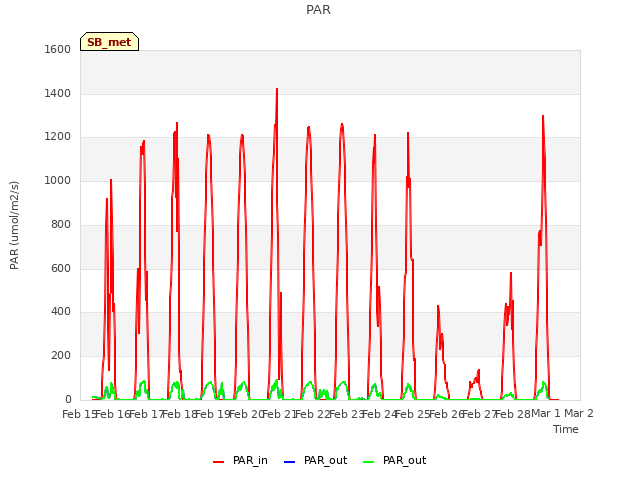Click the small Feb 27 PAR_in peak, below 200
The width and height of the screenshot is (640, 480).
[478, 371]
